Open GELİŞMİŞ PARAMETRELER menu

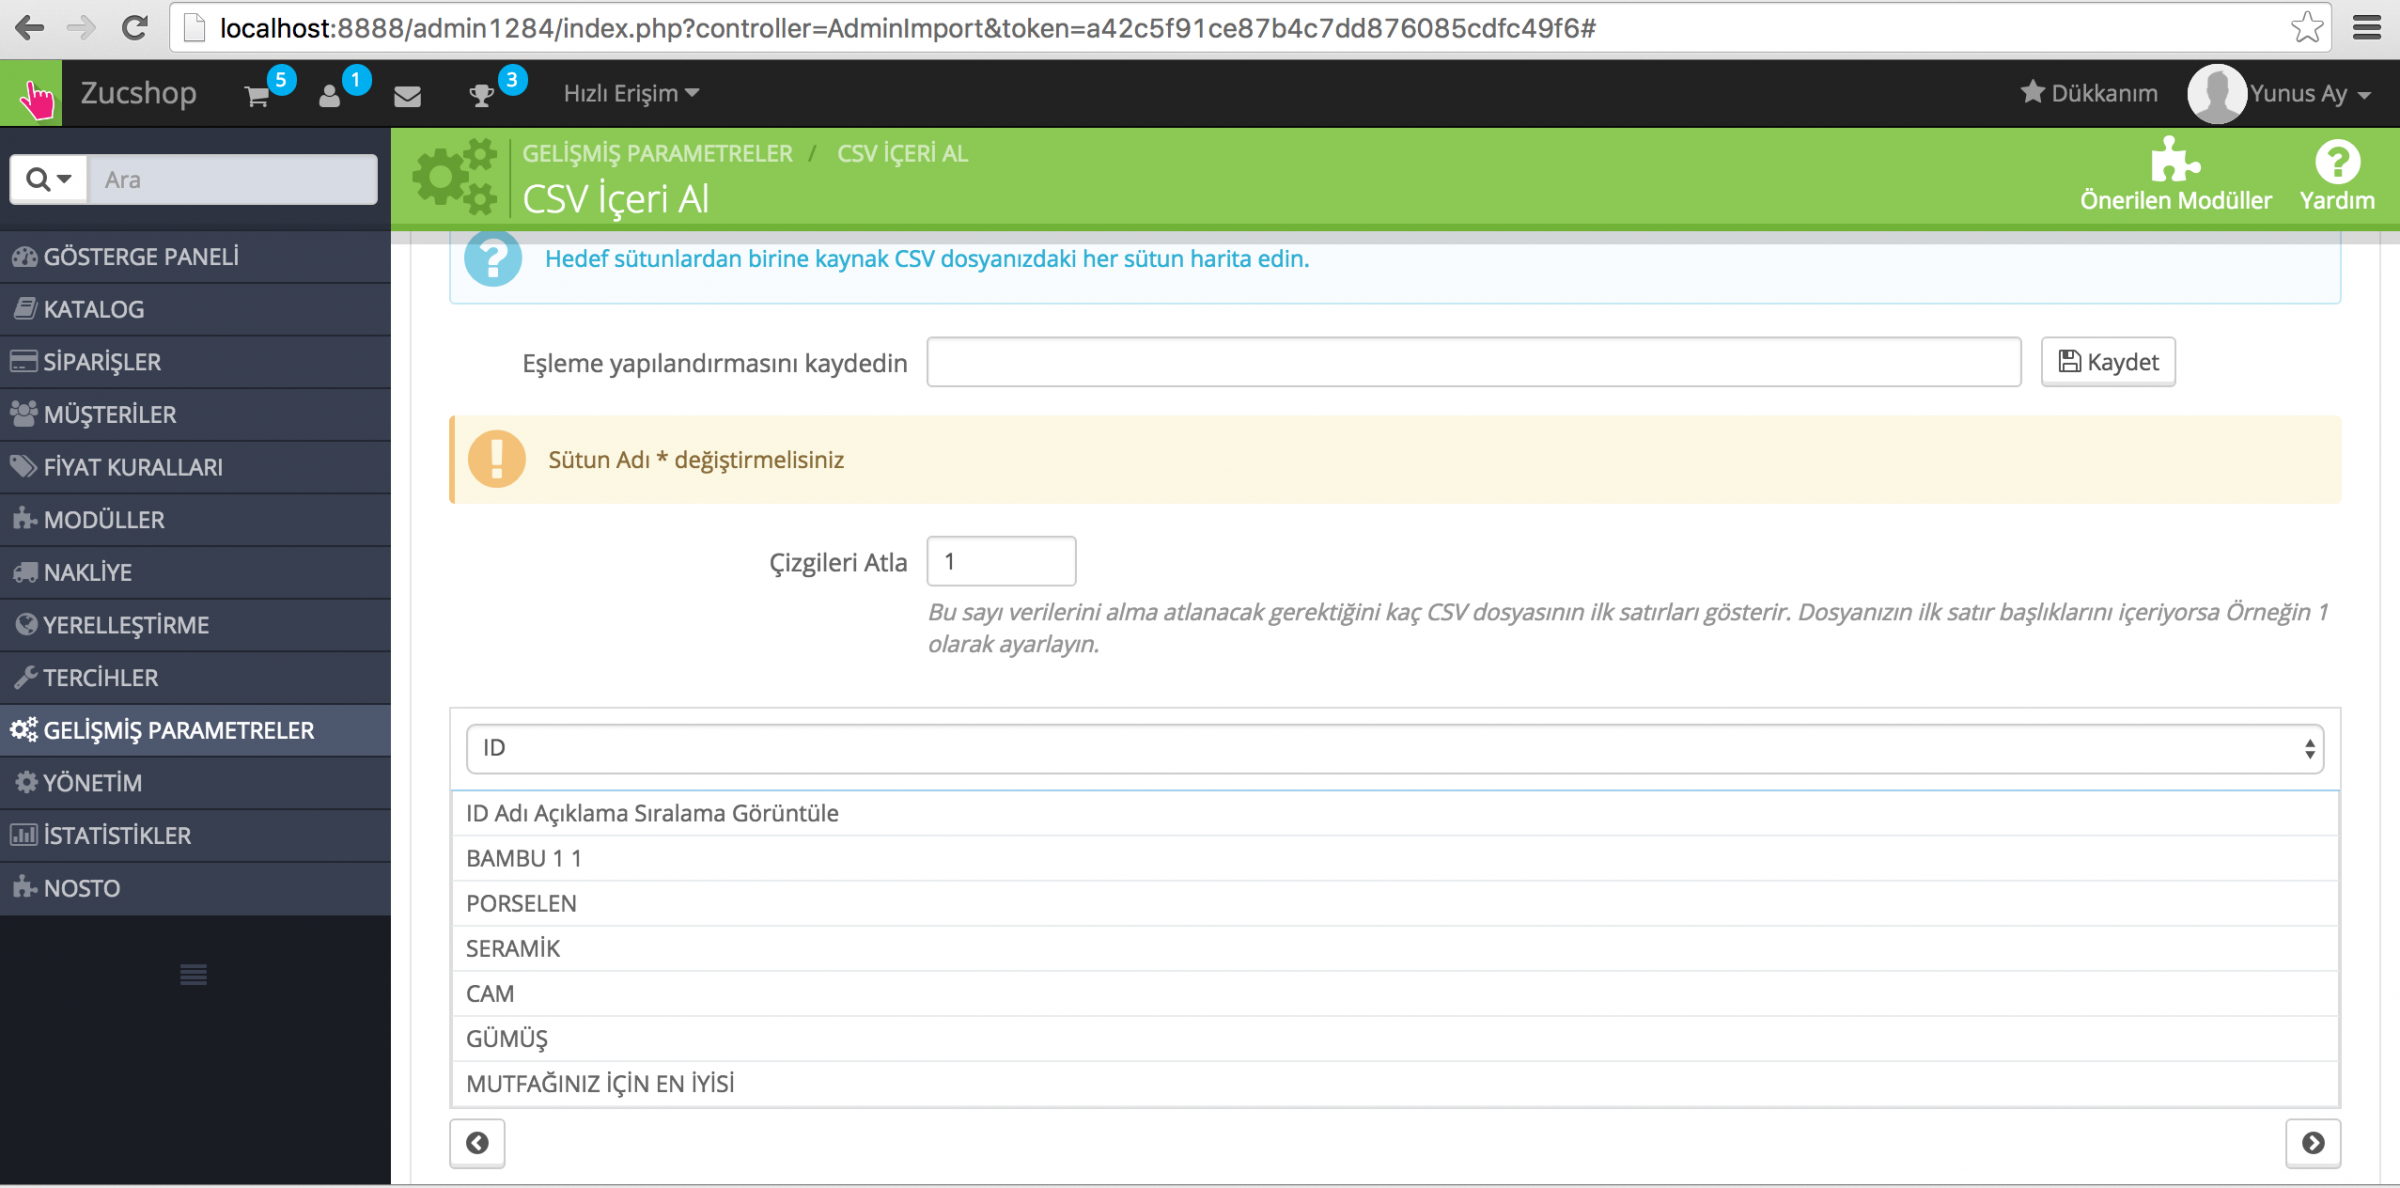(x=195, y=730)
